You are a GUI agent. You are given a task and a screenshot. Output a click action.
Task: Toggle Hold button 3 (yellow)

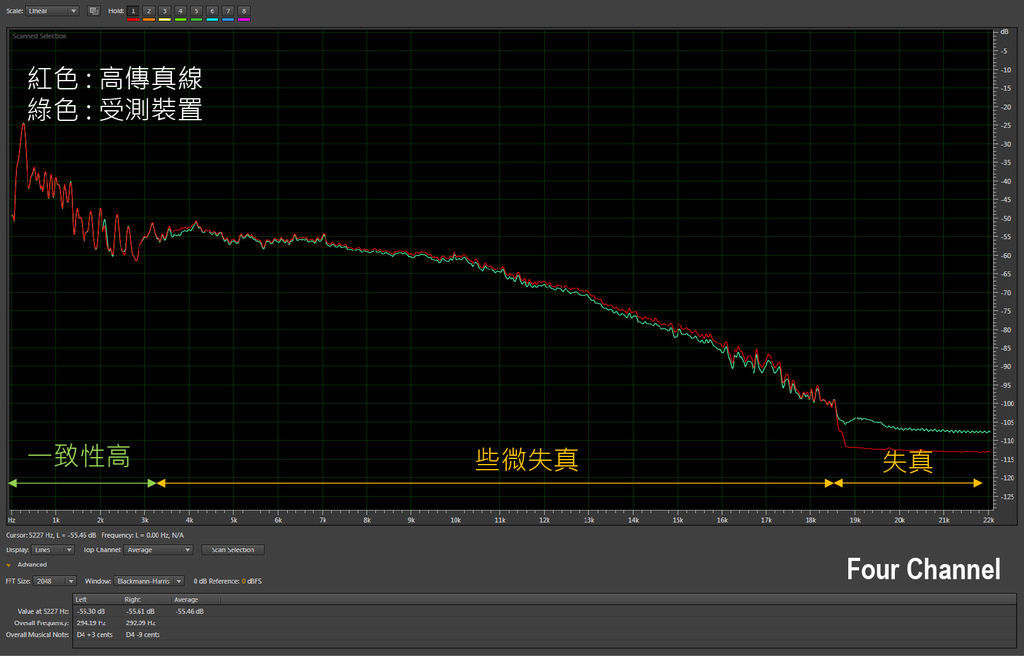click(x=165, y=11)
